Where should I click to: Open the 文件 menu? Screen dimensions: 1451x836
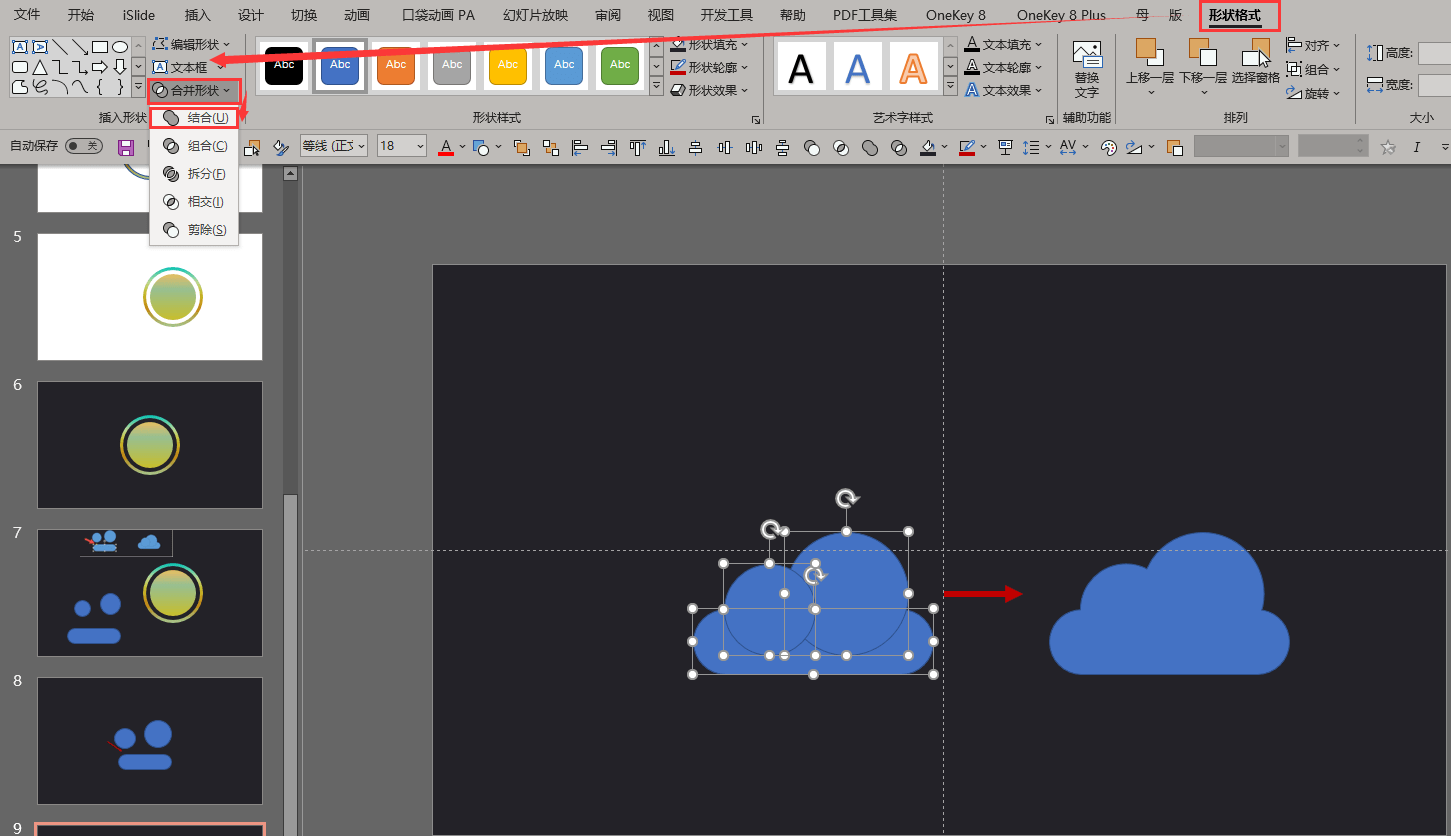pyautogui.click(x=27, y=15)
